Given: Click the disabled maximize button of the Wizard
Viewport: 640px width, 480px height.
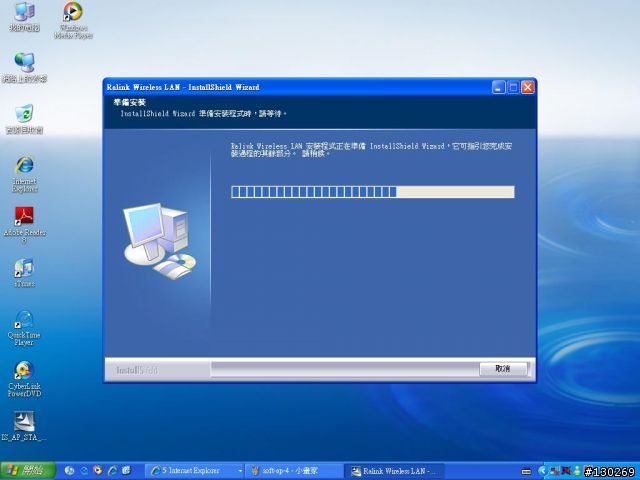Looking at the screenshot, I should point(513,87).
